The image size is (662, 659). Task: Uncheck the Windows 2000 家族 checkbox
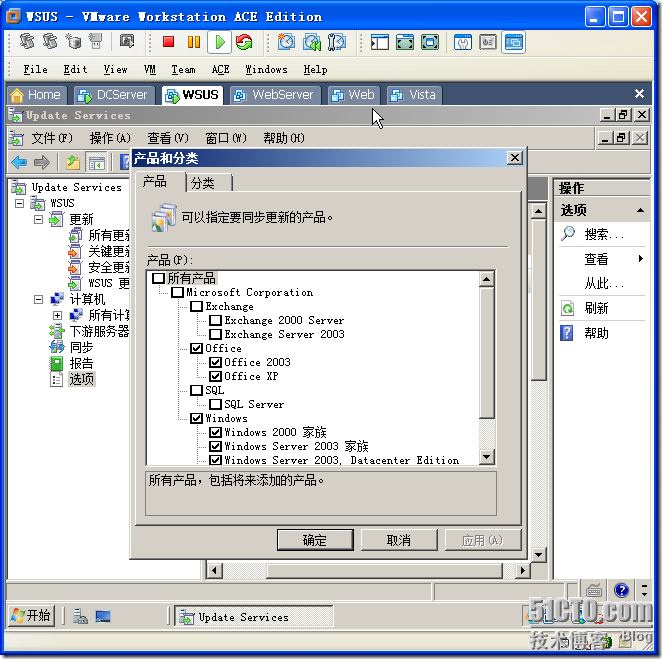[x=215, y=432]
